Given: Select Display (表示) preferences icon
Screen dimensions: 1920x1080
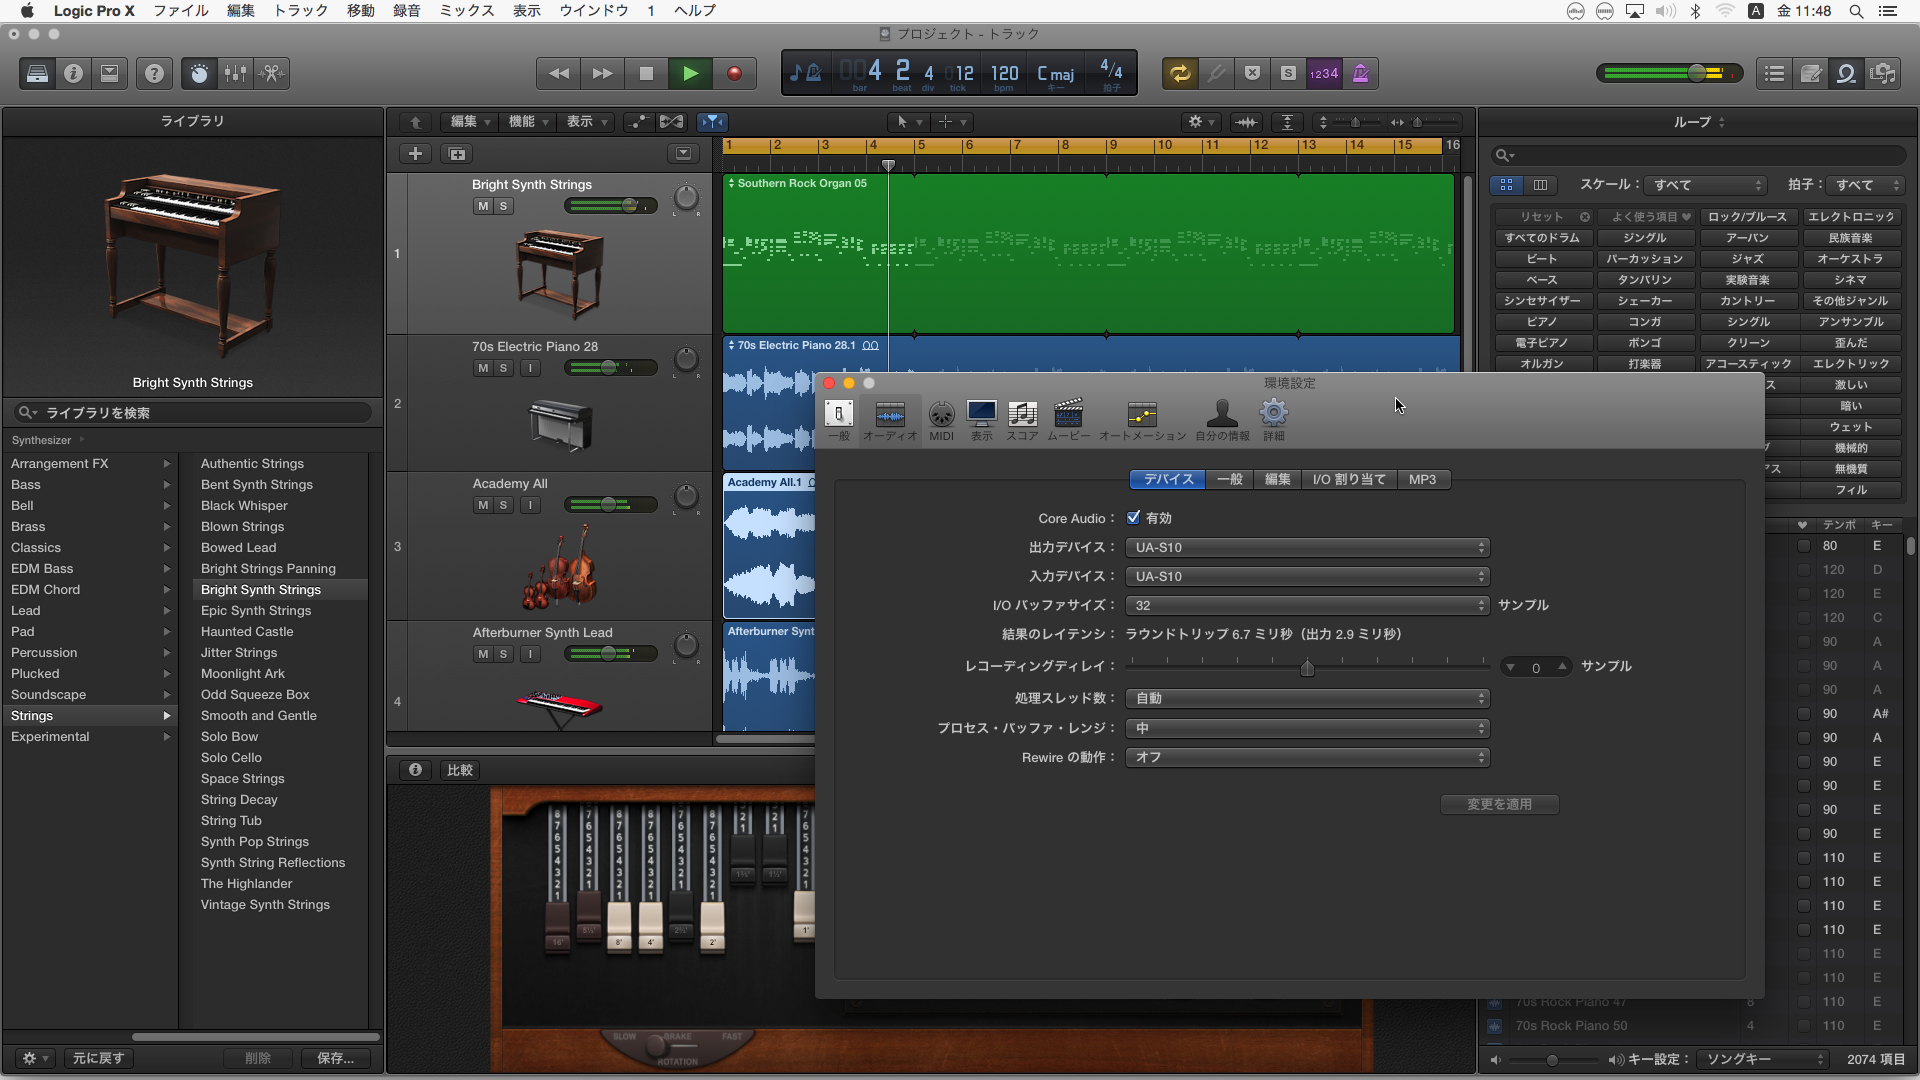Looking at the screenshot, I should [982, 420].
